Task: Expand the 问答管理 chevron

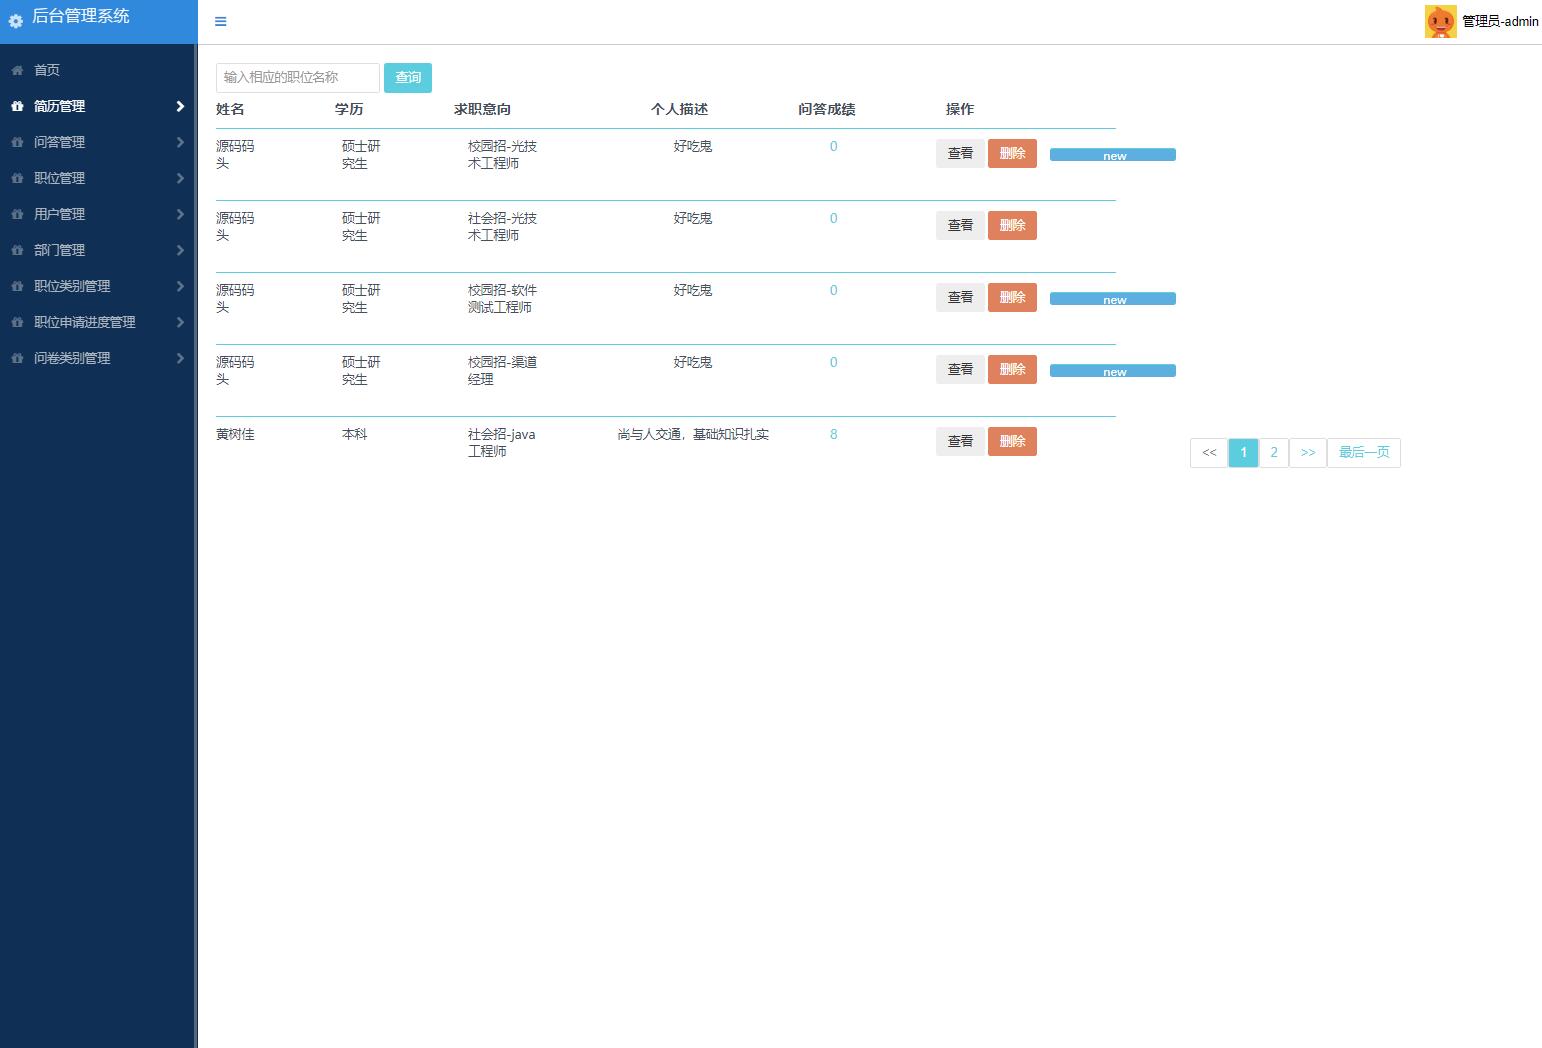Action: point(180,142)
